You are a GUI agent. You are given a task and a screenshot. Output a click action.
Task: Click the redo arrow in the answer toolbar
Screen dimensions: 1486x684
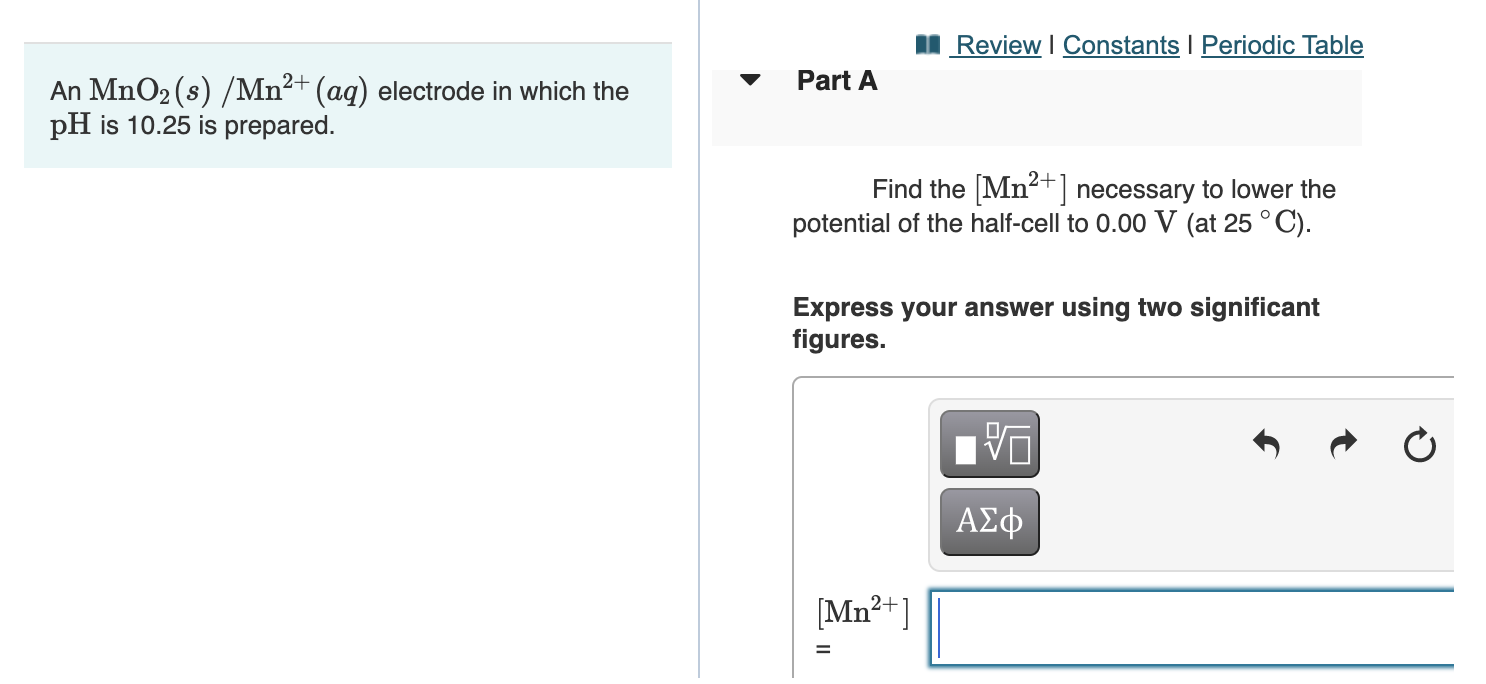click(x=1342, y=445)
